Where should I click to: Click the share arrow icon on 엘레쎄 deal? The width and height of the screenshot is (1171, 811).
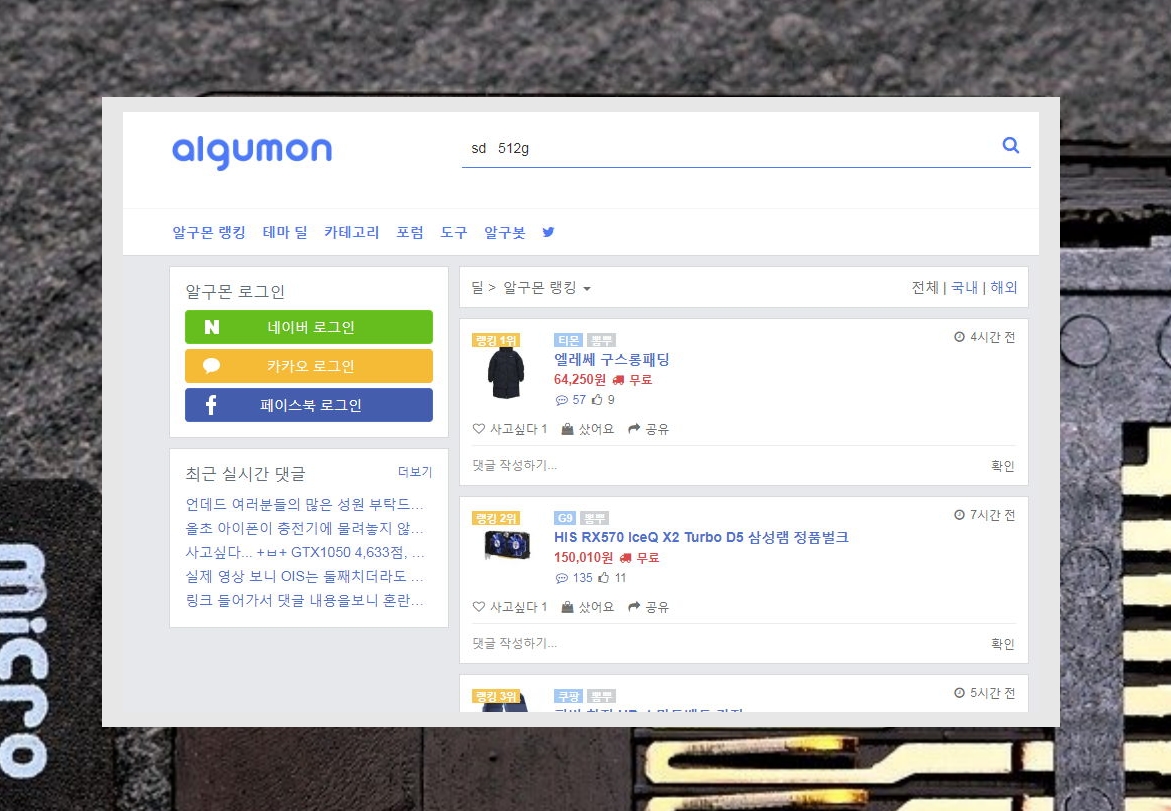point(634,429)
